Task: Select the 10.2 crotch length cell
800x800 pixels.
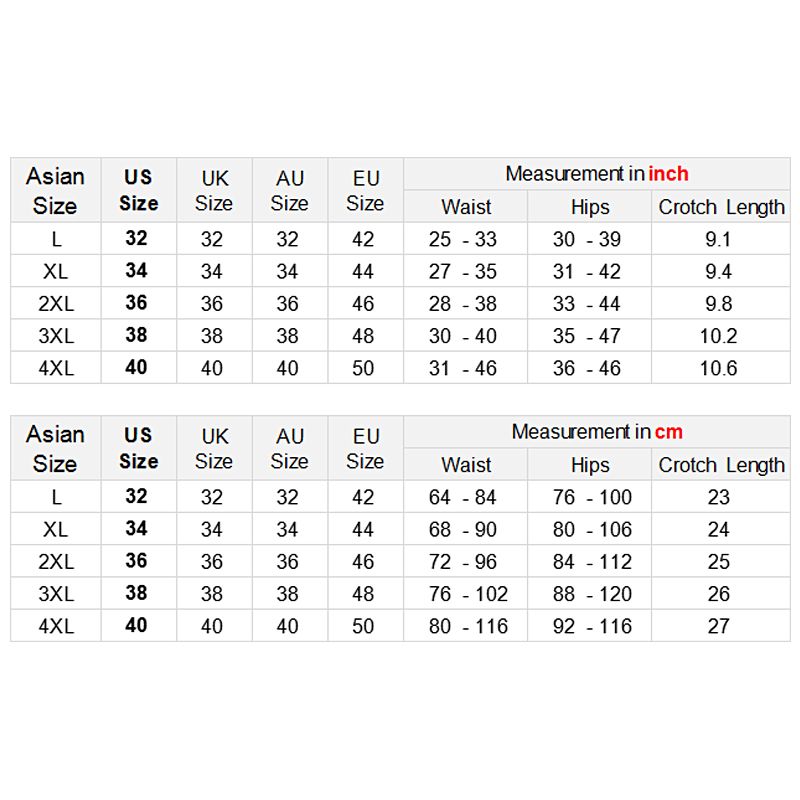Action: tap(718, 336)
